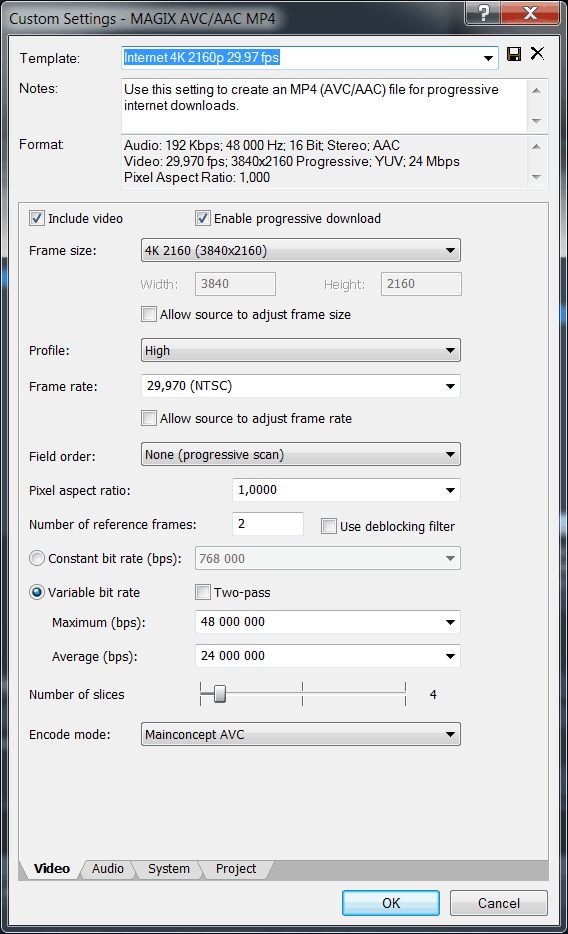
Task: Delete template using the X icon
Action: click(537, 54)
